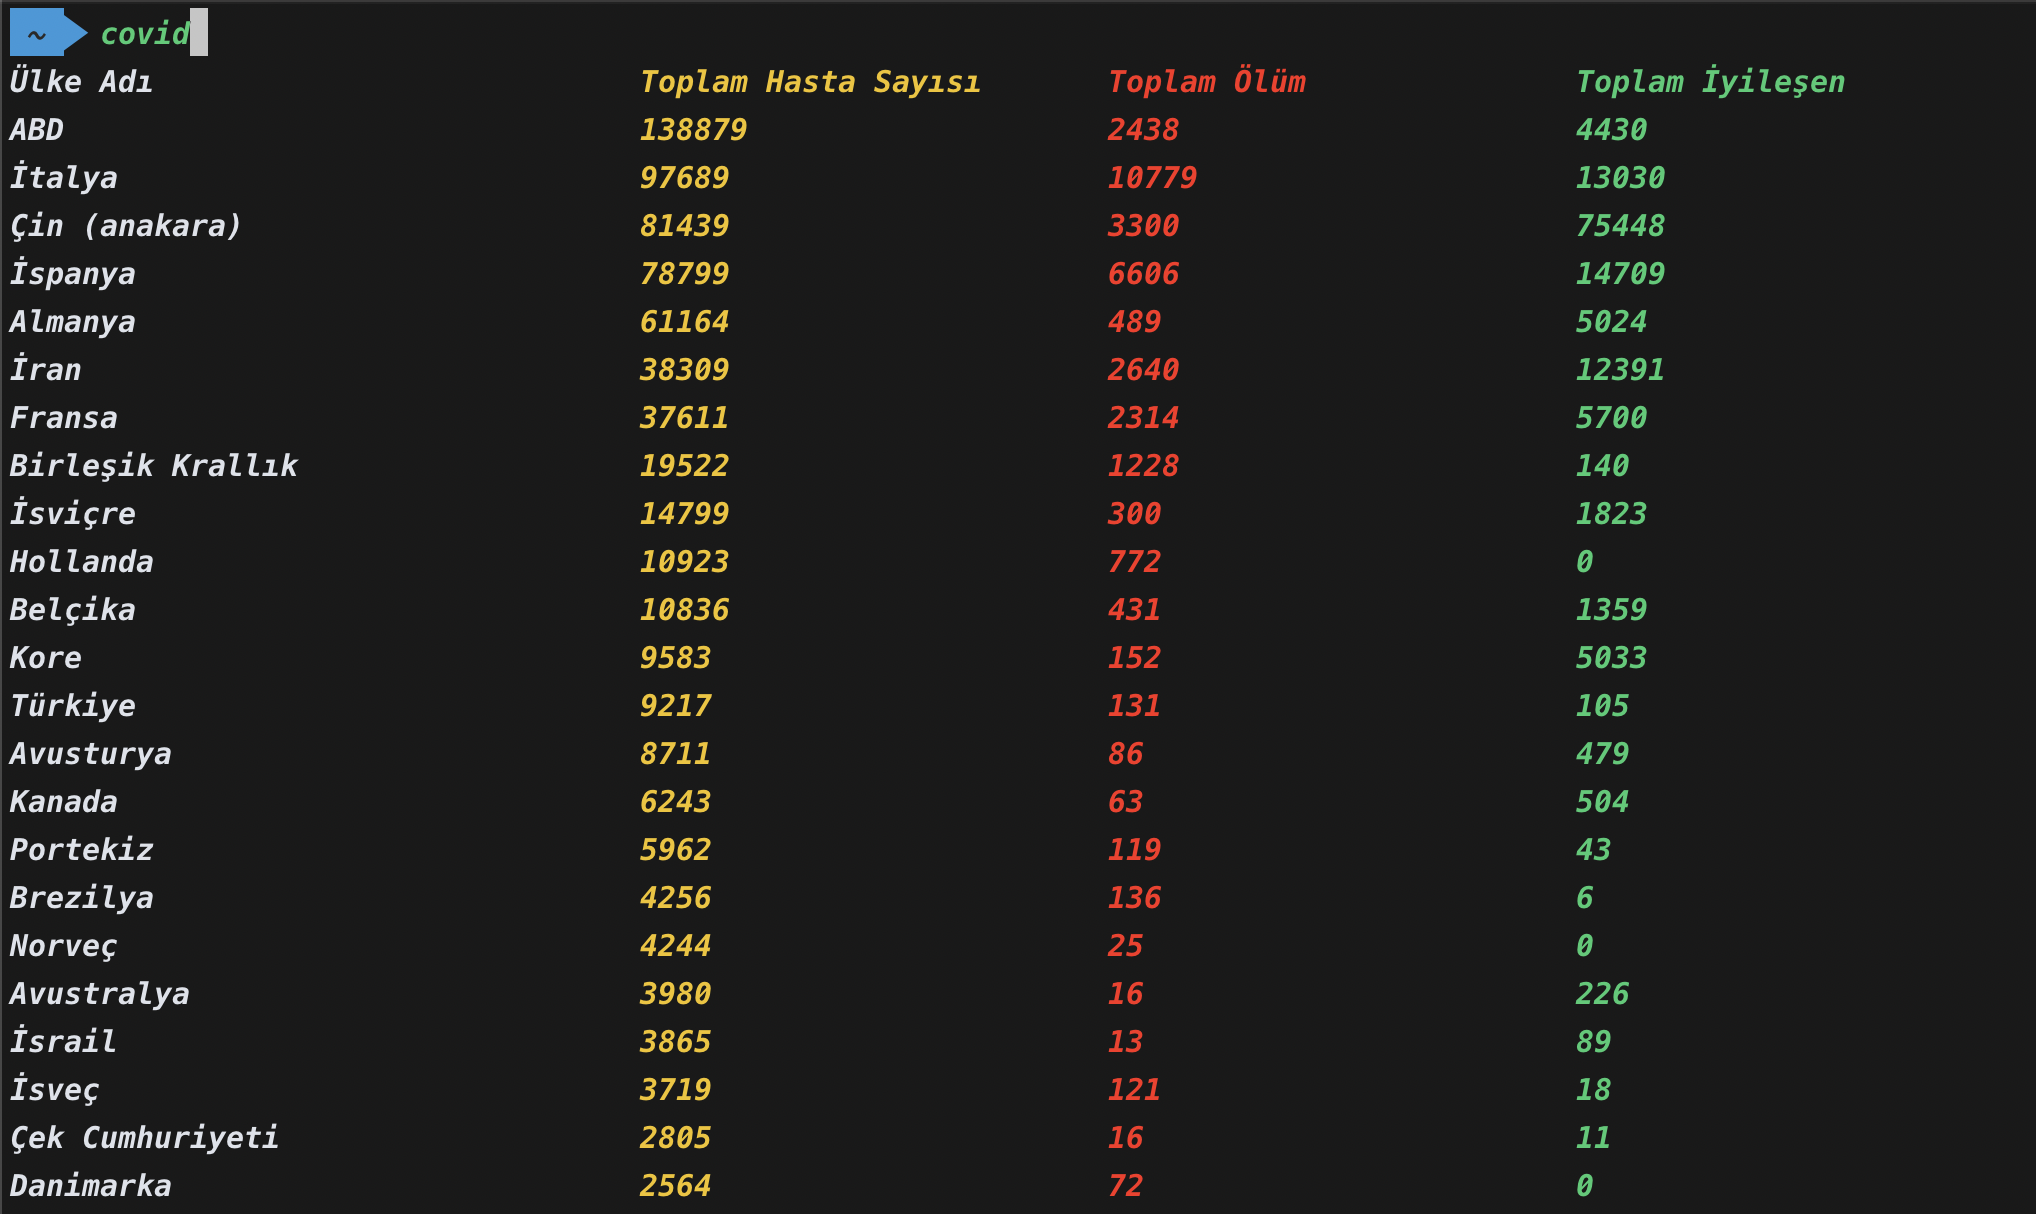Click the Çek Cumhuriyeti row label
The width and height of the screenshot is (2036, 1214).
144,1138
